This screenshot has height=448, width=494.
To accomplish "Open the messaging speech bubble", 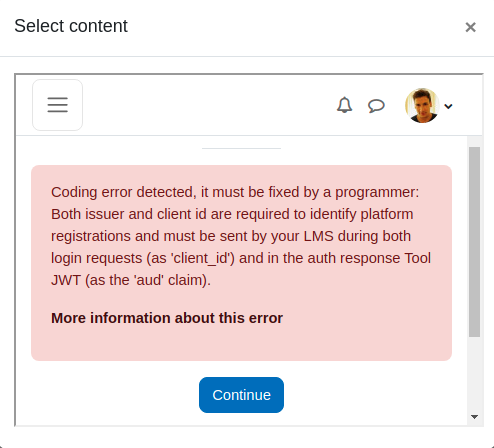I will click(376, 106).
